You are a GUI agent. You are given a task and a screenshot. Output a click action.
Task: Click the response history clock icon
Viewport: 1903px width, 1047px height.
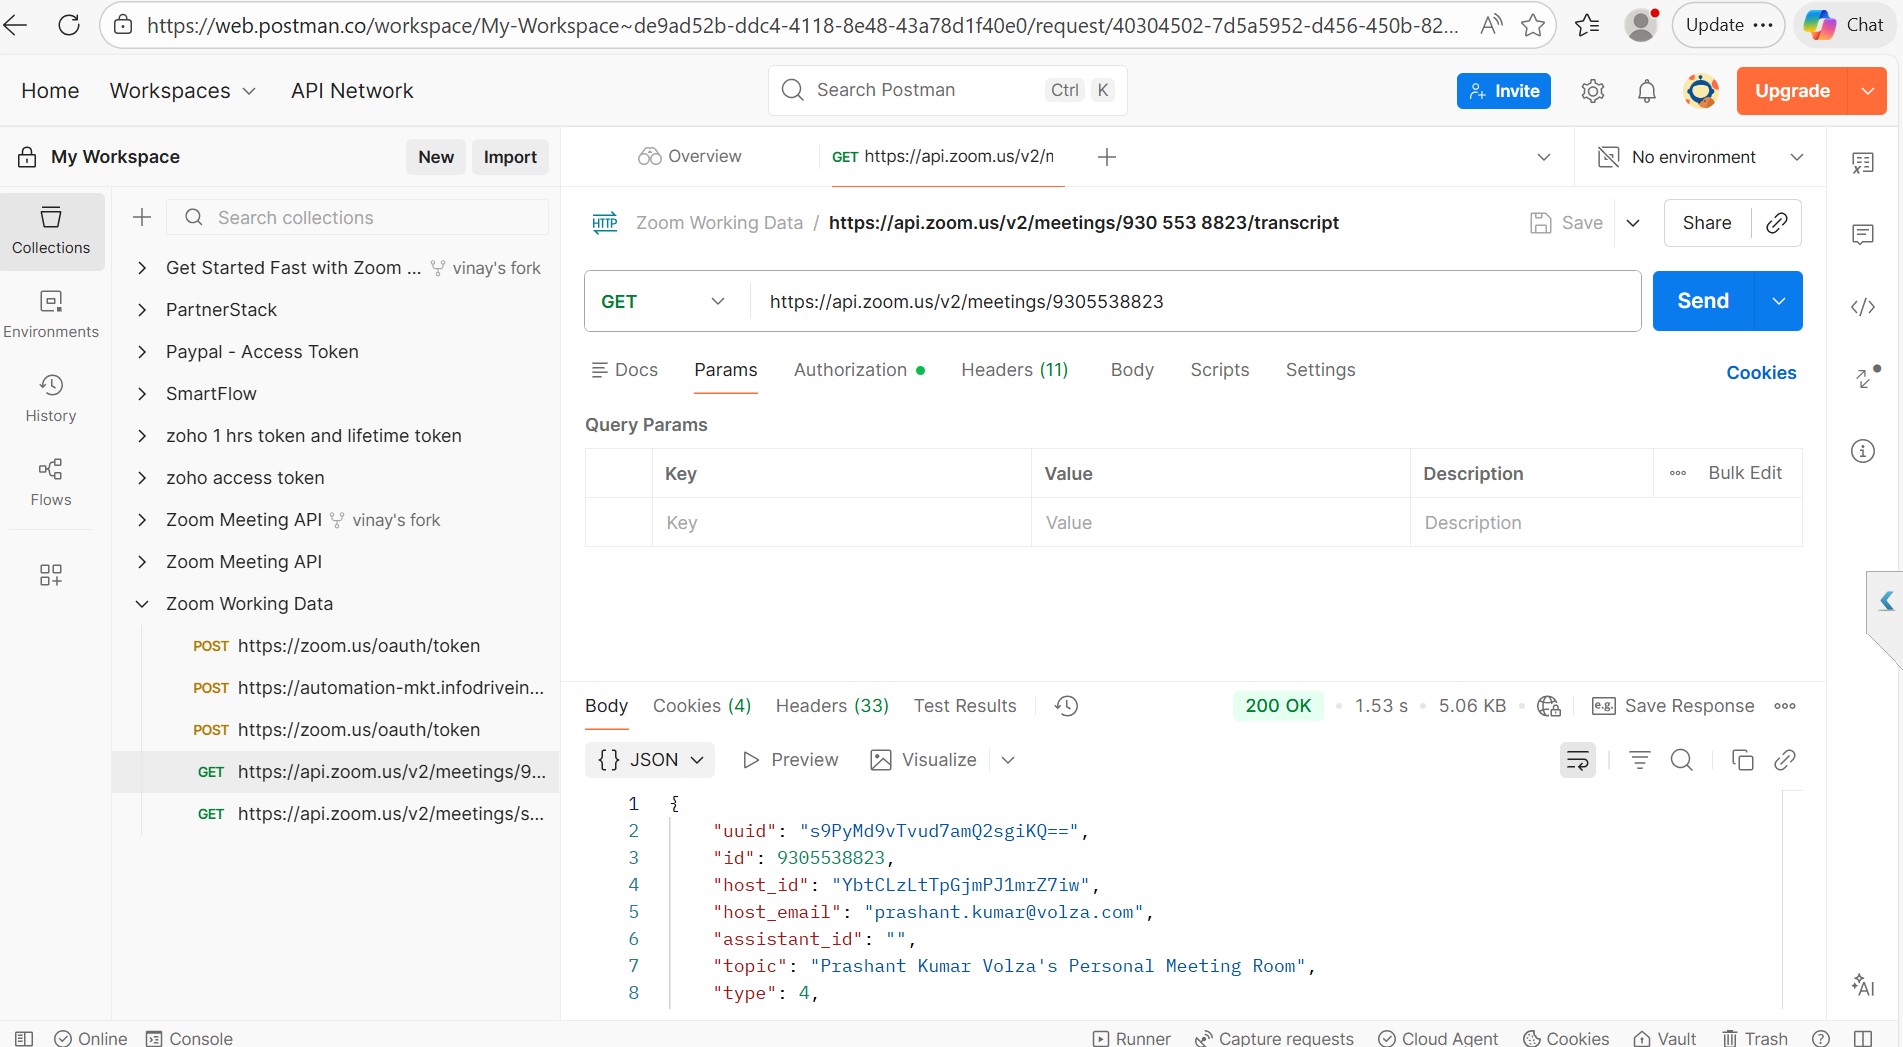tap(1066, 706)
